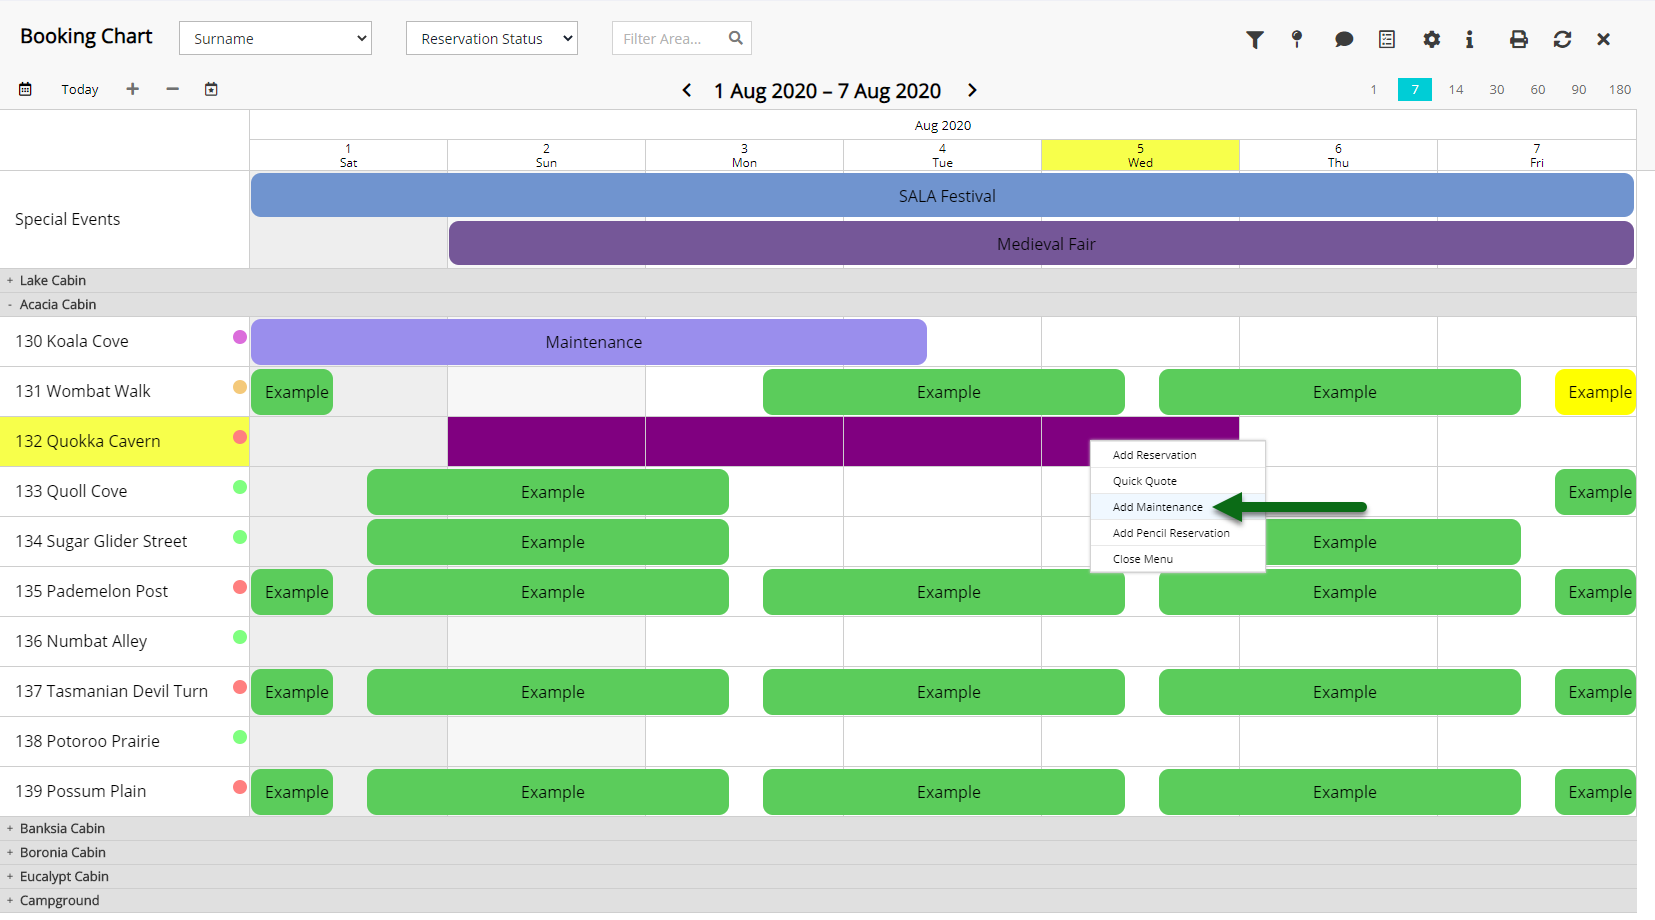
Task: Open the speech bubble notes icon
Action: 1344,39
